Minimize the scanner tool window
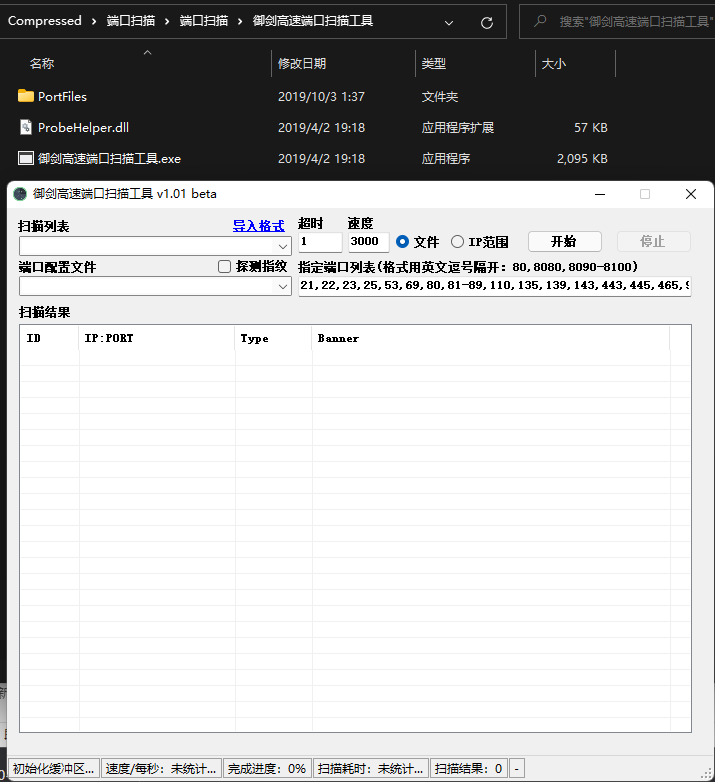The image size is (715, 782). [x=600, y=194]
